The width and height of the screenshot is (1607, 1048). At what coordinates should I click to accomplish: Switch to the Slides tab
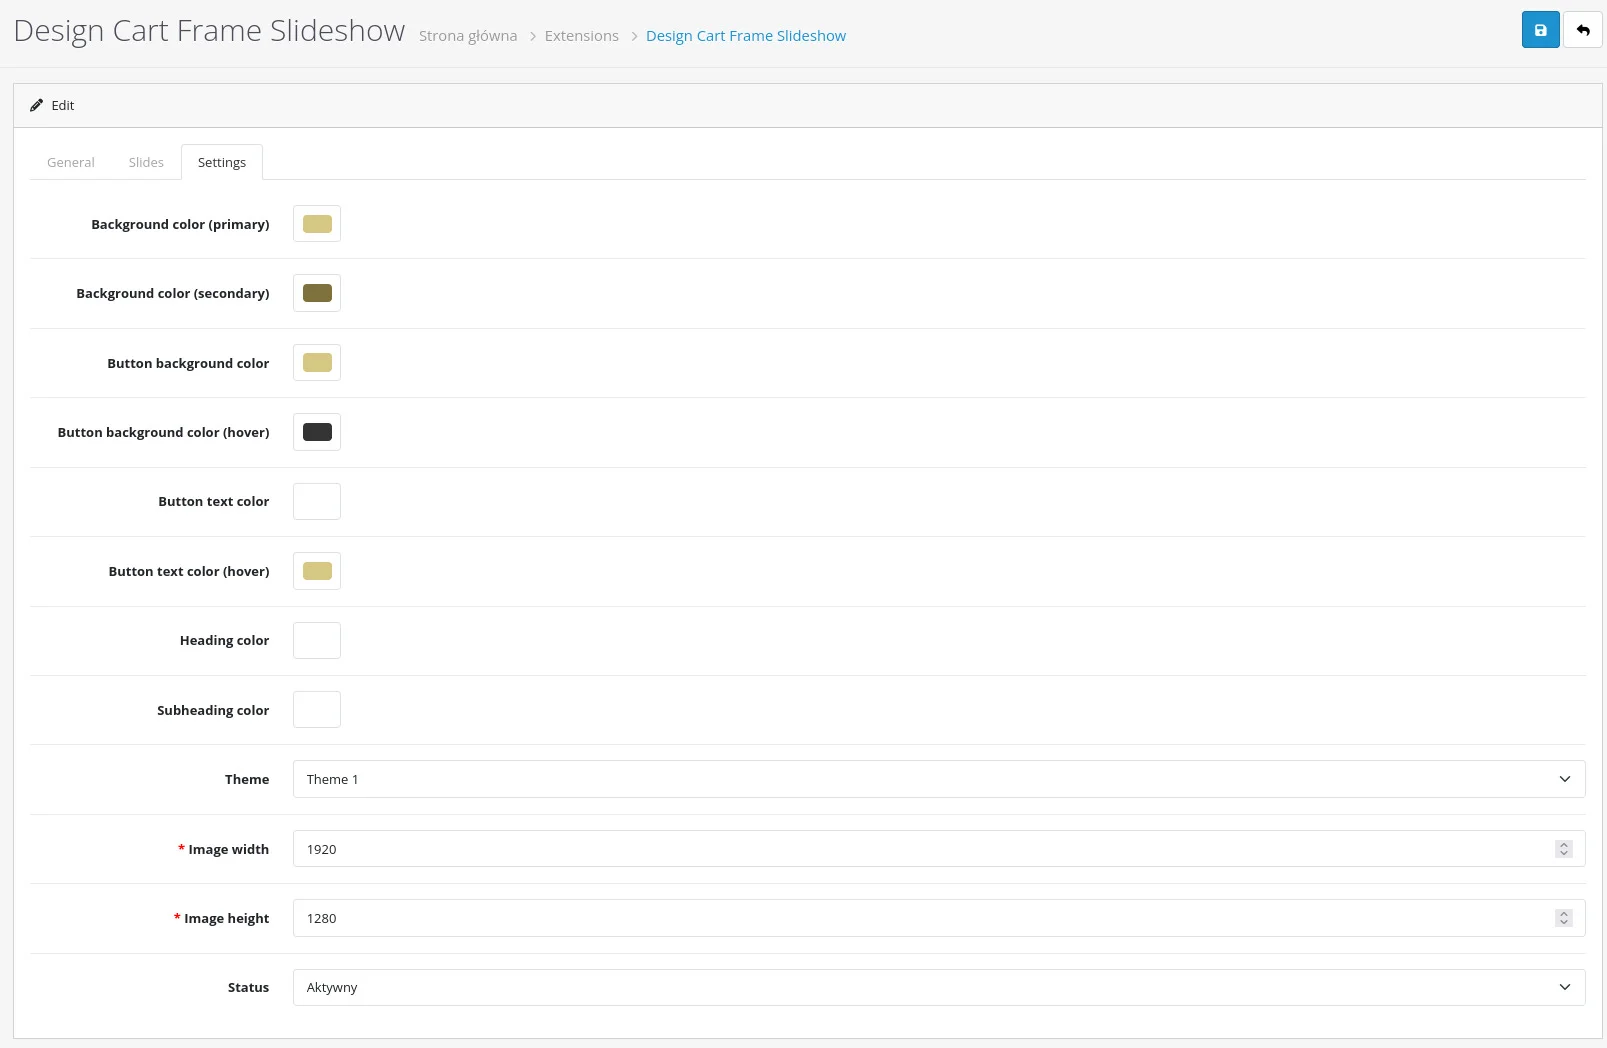click(146, 162)
